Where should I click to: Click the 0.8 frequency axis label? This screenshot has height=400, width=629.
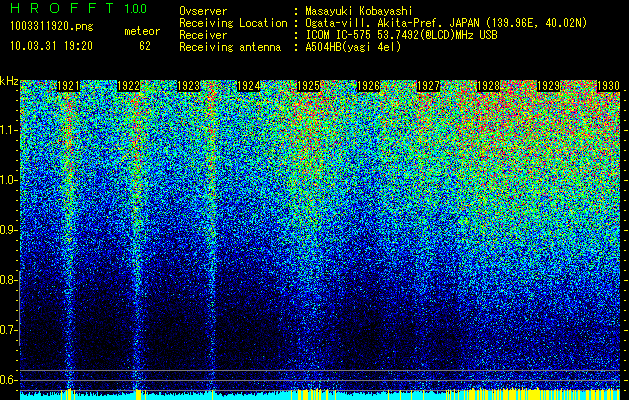click(x=8, y=280)
